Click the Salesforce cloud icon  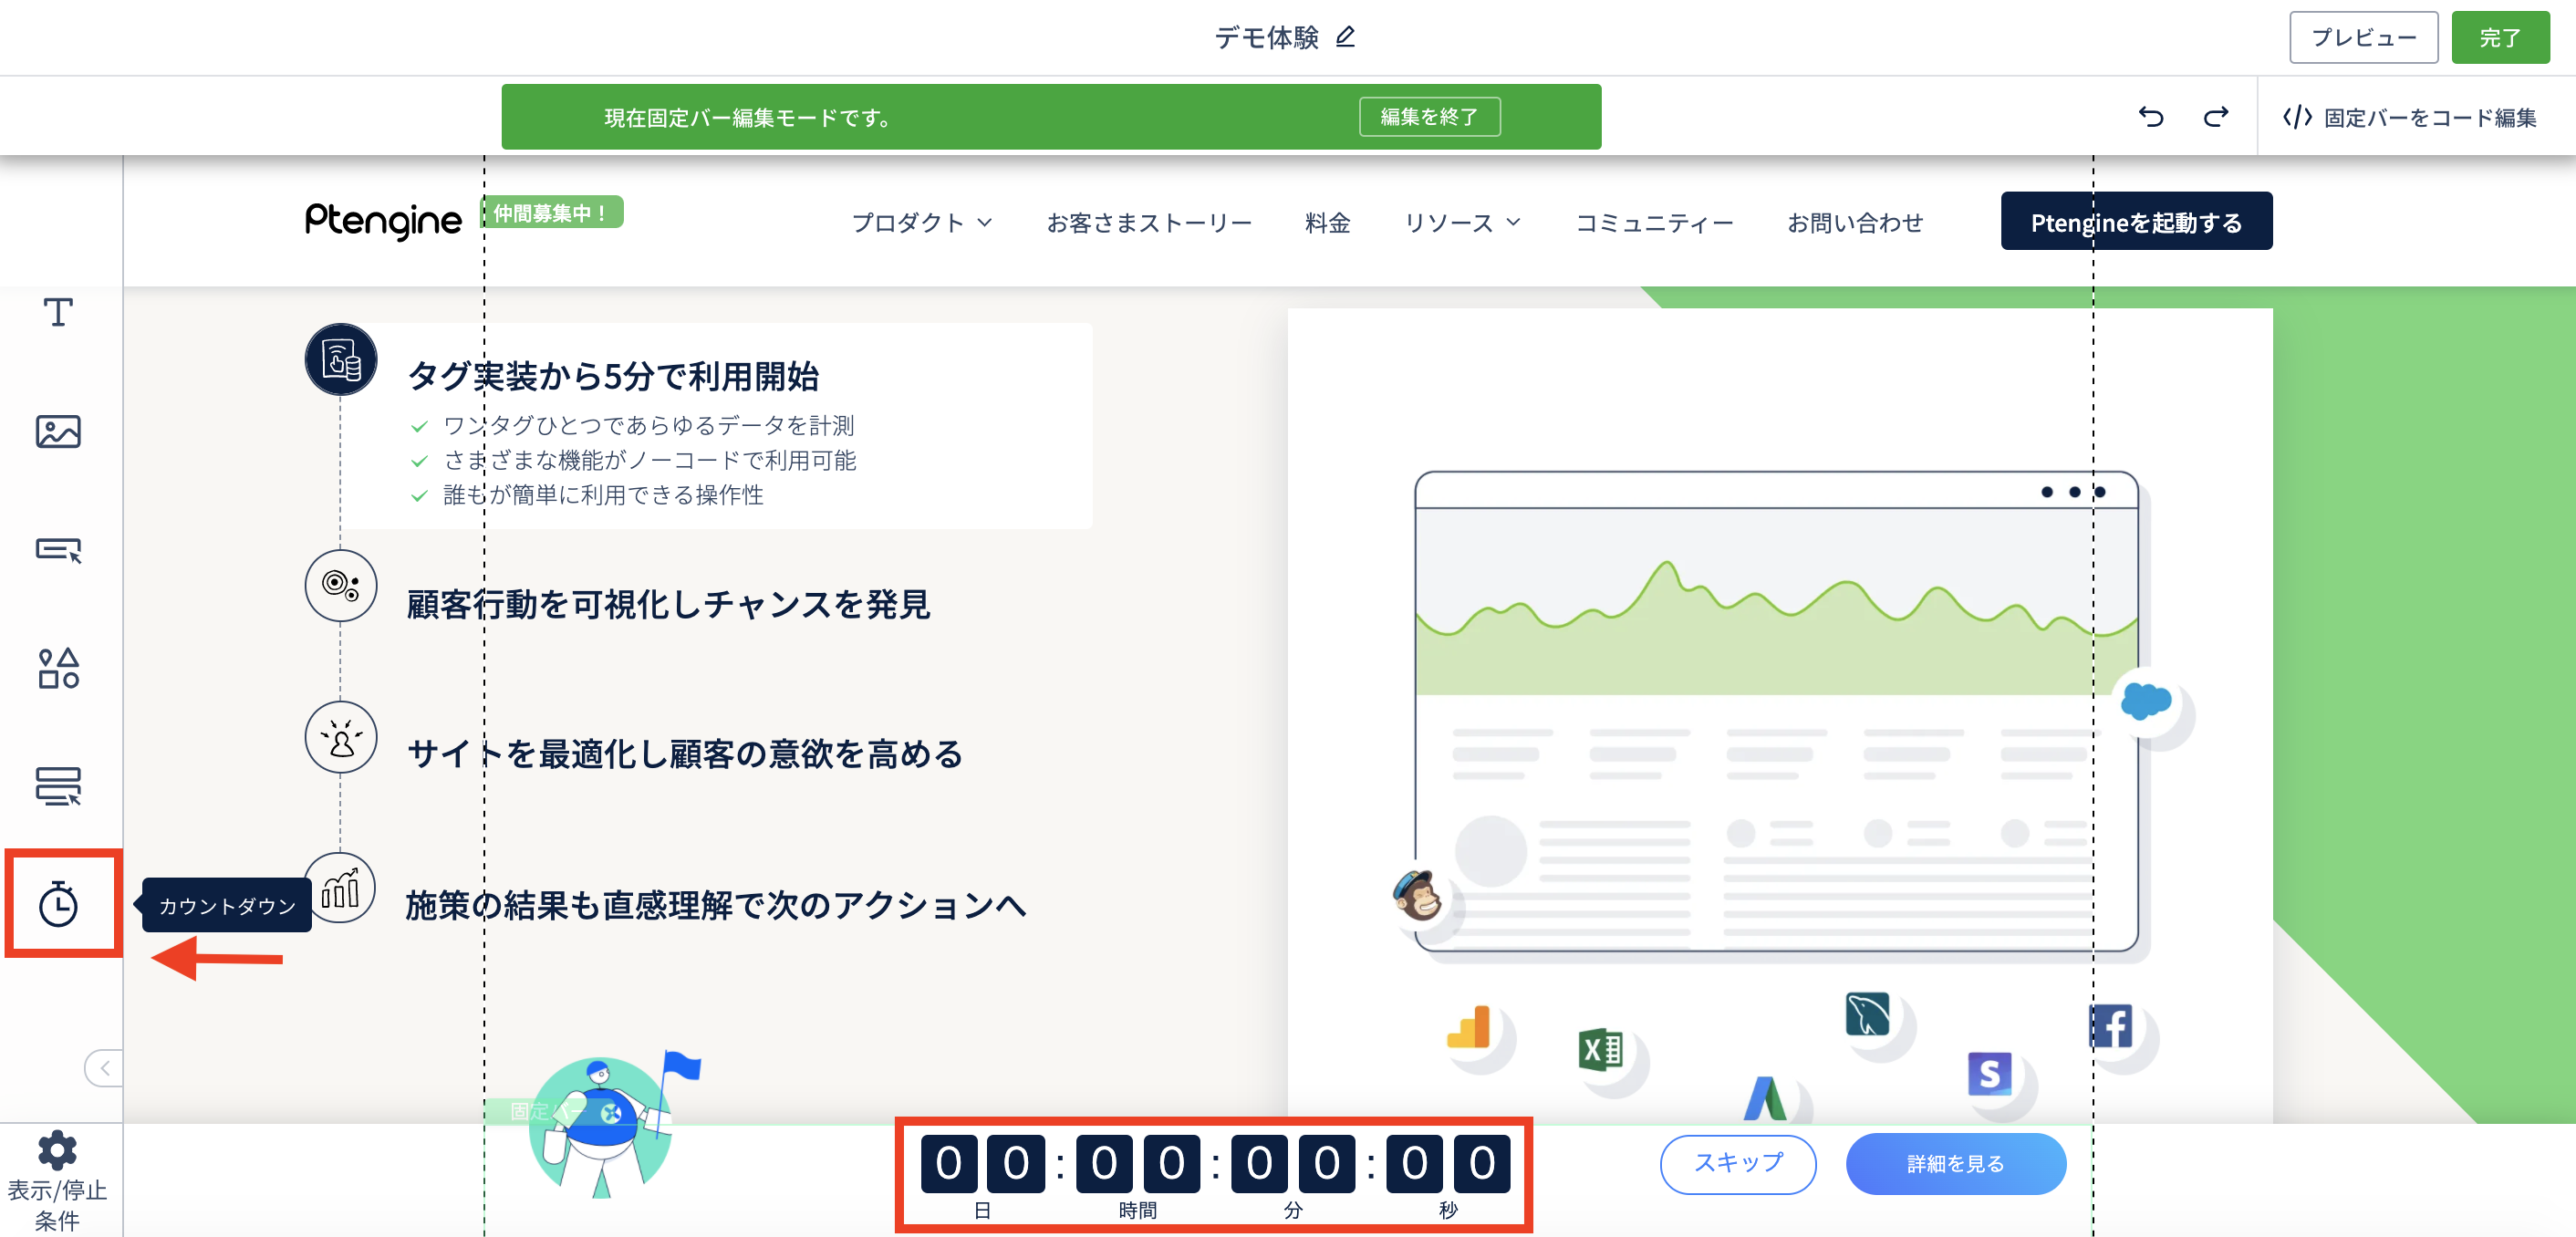[x=2146, y=700]
